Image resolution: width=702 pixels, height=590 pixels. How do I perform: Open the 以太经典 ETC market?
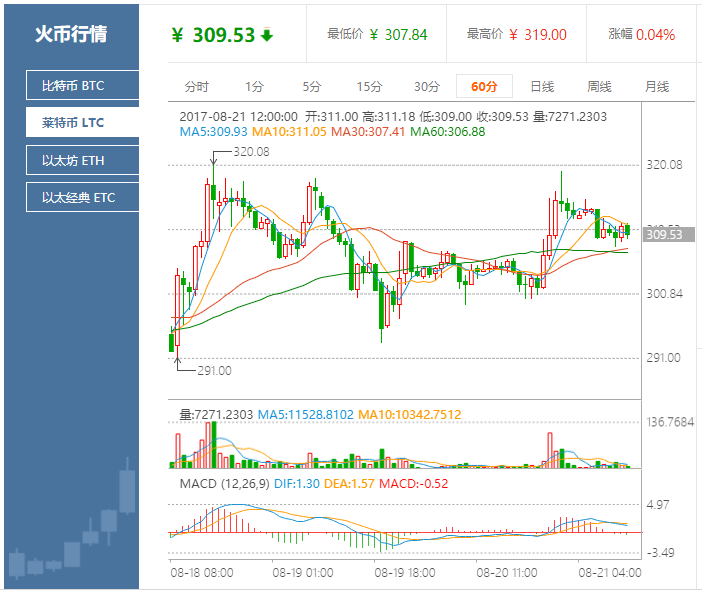point(83,197)
